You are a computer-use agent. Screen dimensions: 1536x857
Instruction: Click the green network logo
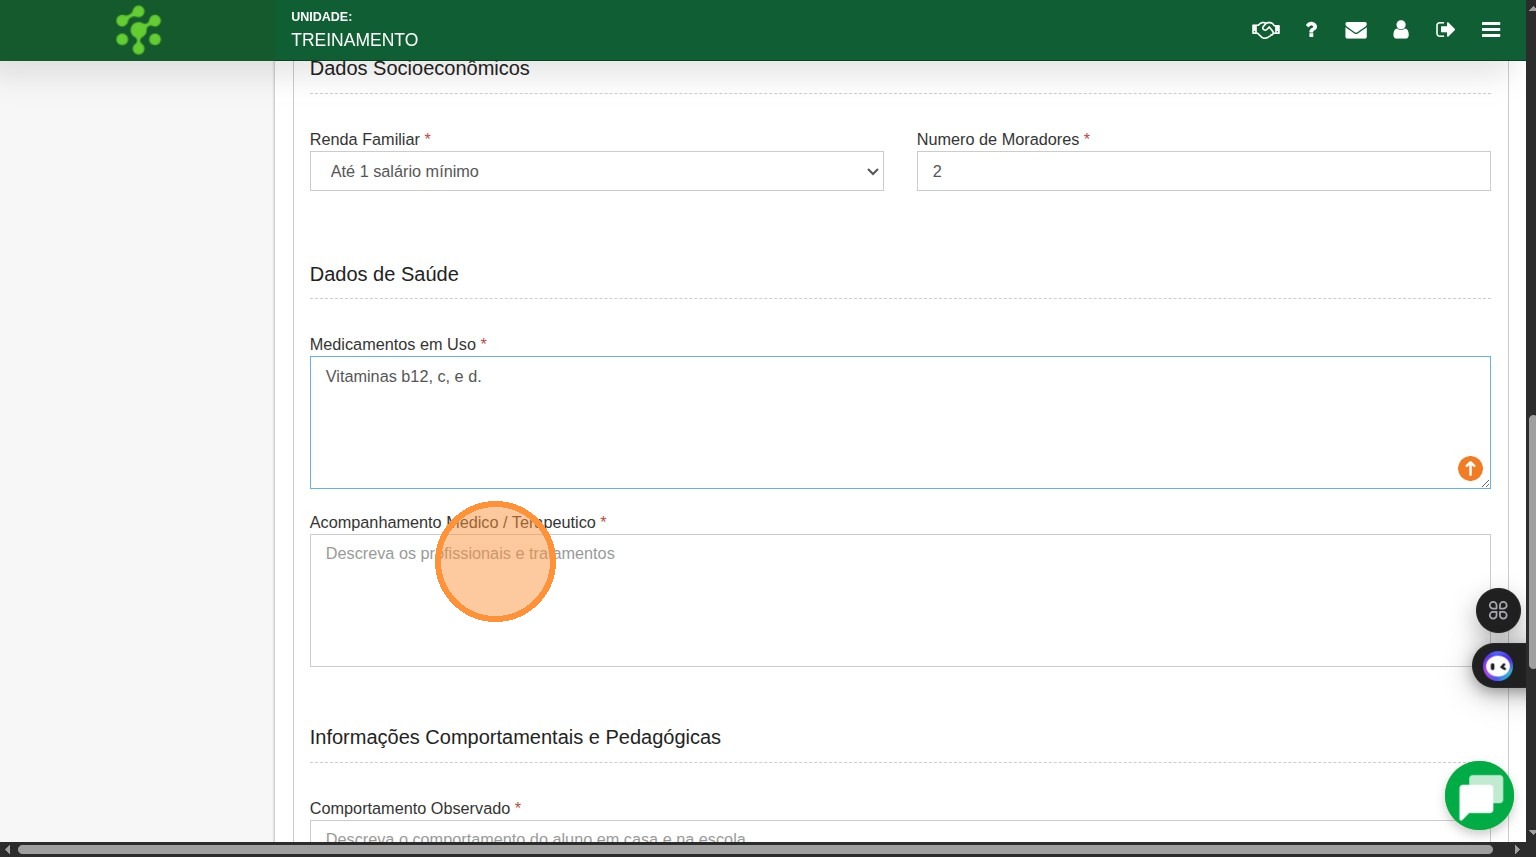[138, 30]
